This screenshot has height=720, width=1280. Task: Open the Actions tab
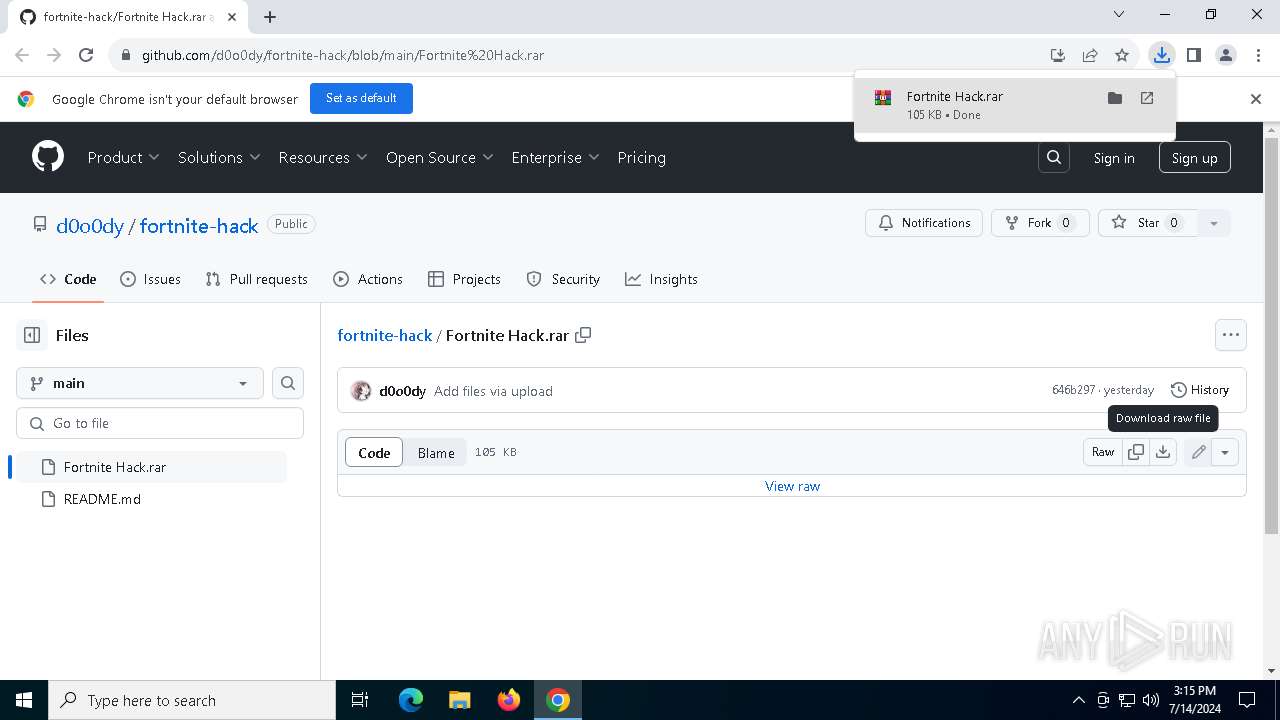[x=368, y=279]
